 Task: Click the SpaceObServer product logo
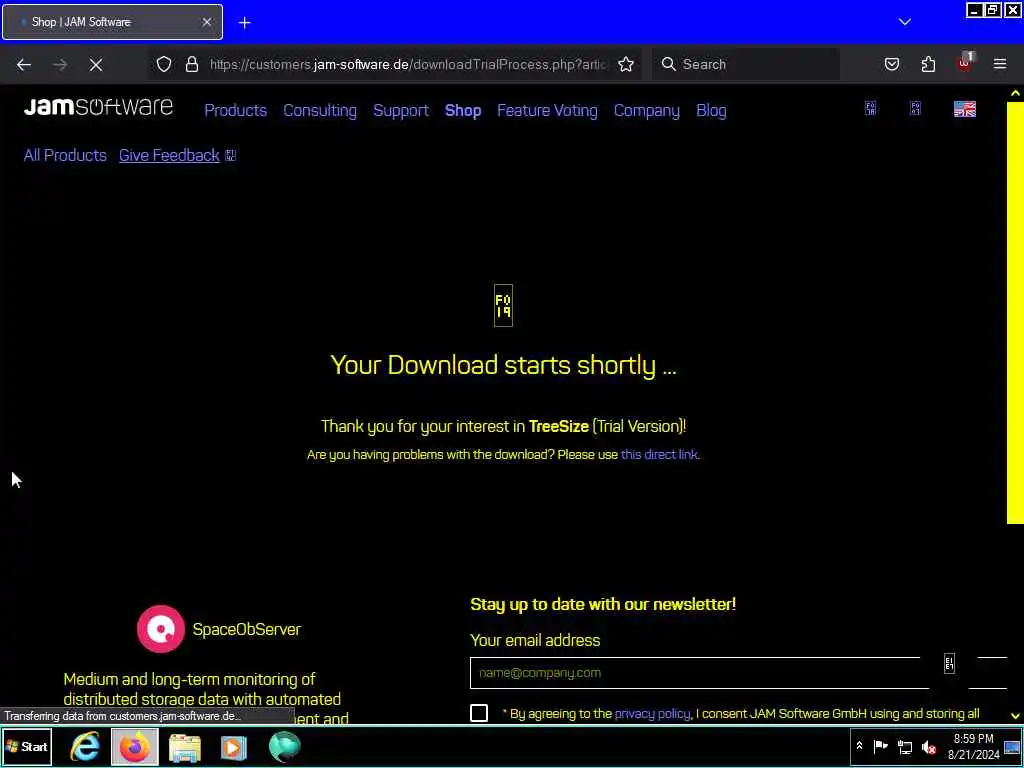[161, 629]
